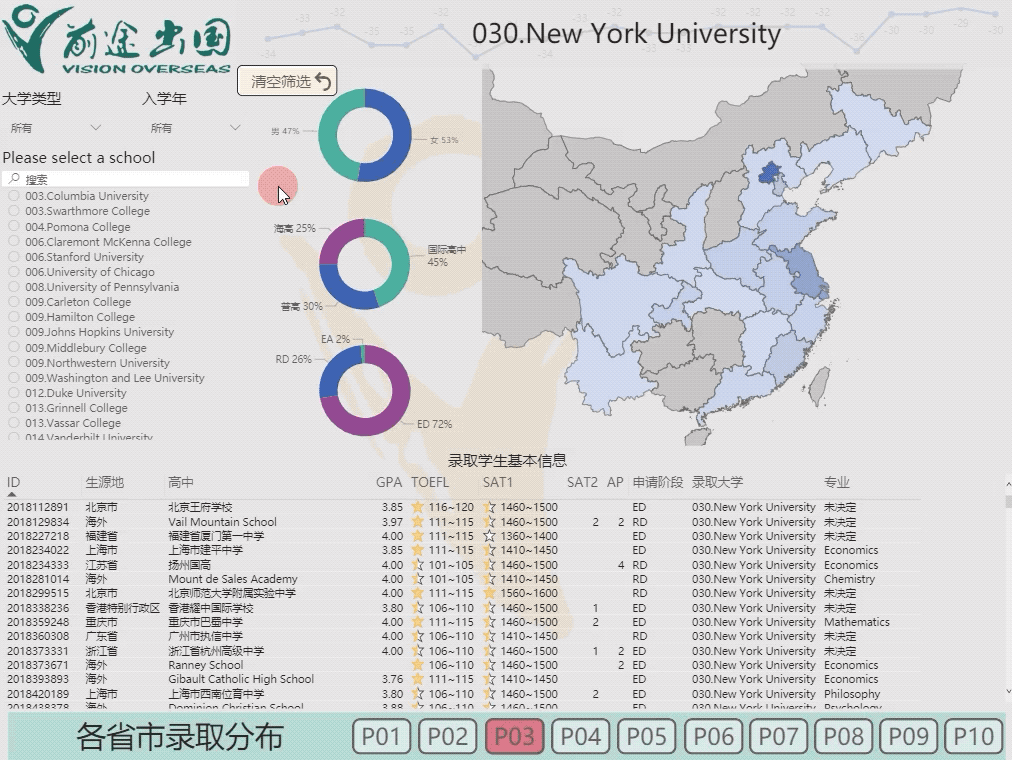
Task: Click the Vision Overseas logo
Action: coord(117,39)
